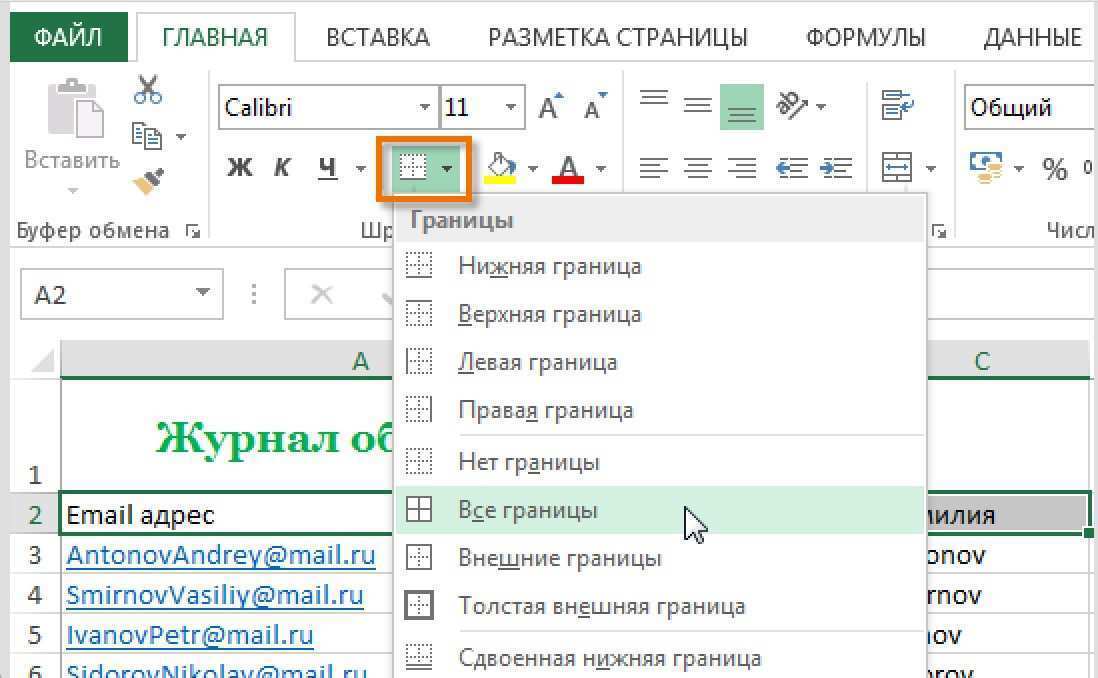Screen dimensions: 1098x678
Task: Open the Fill Color bucket icon
Action: coord(503,167)
